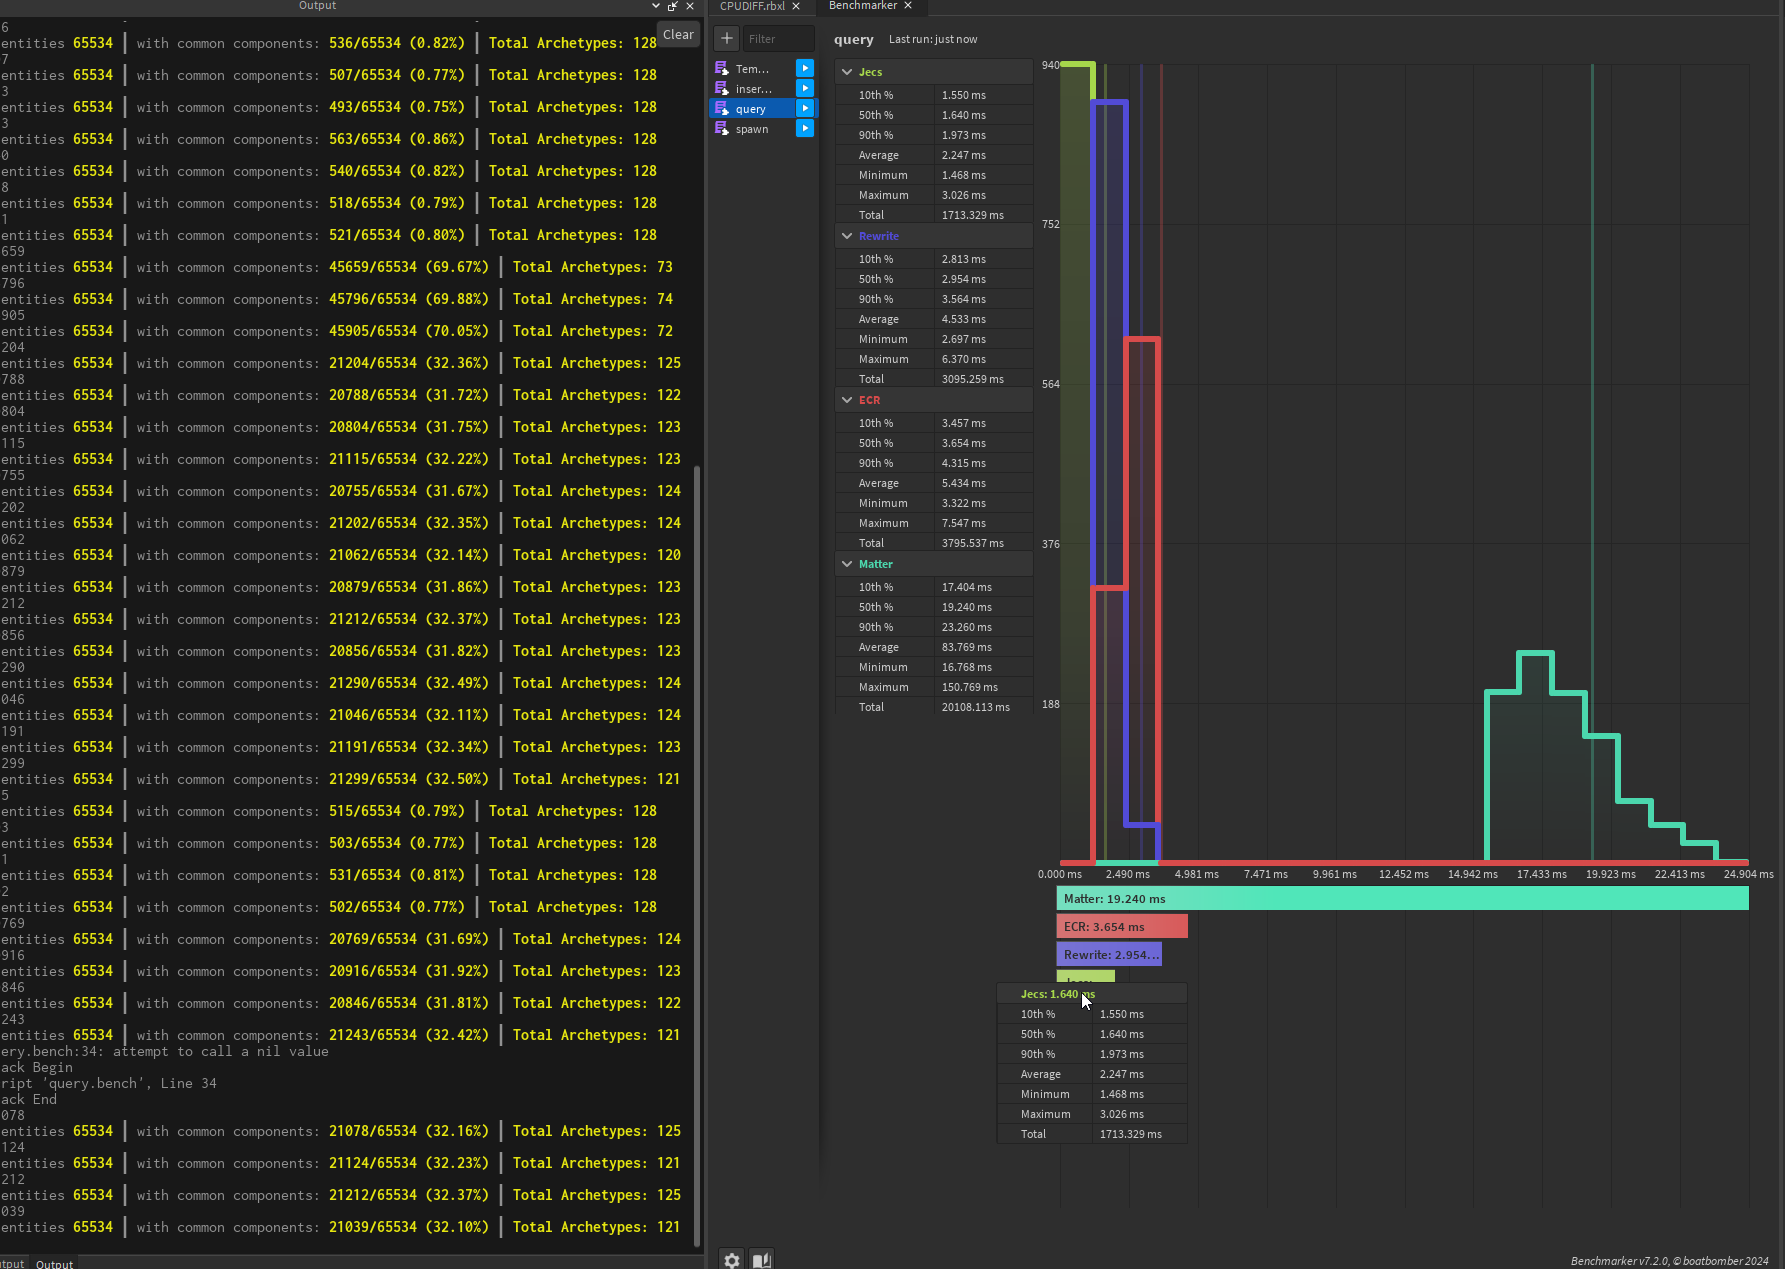The image size is (1785, 1269).
Task: Collapse the Jecs results section
Action: point(847,72)
